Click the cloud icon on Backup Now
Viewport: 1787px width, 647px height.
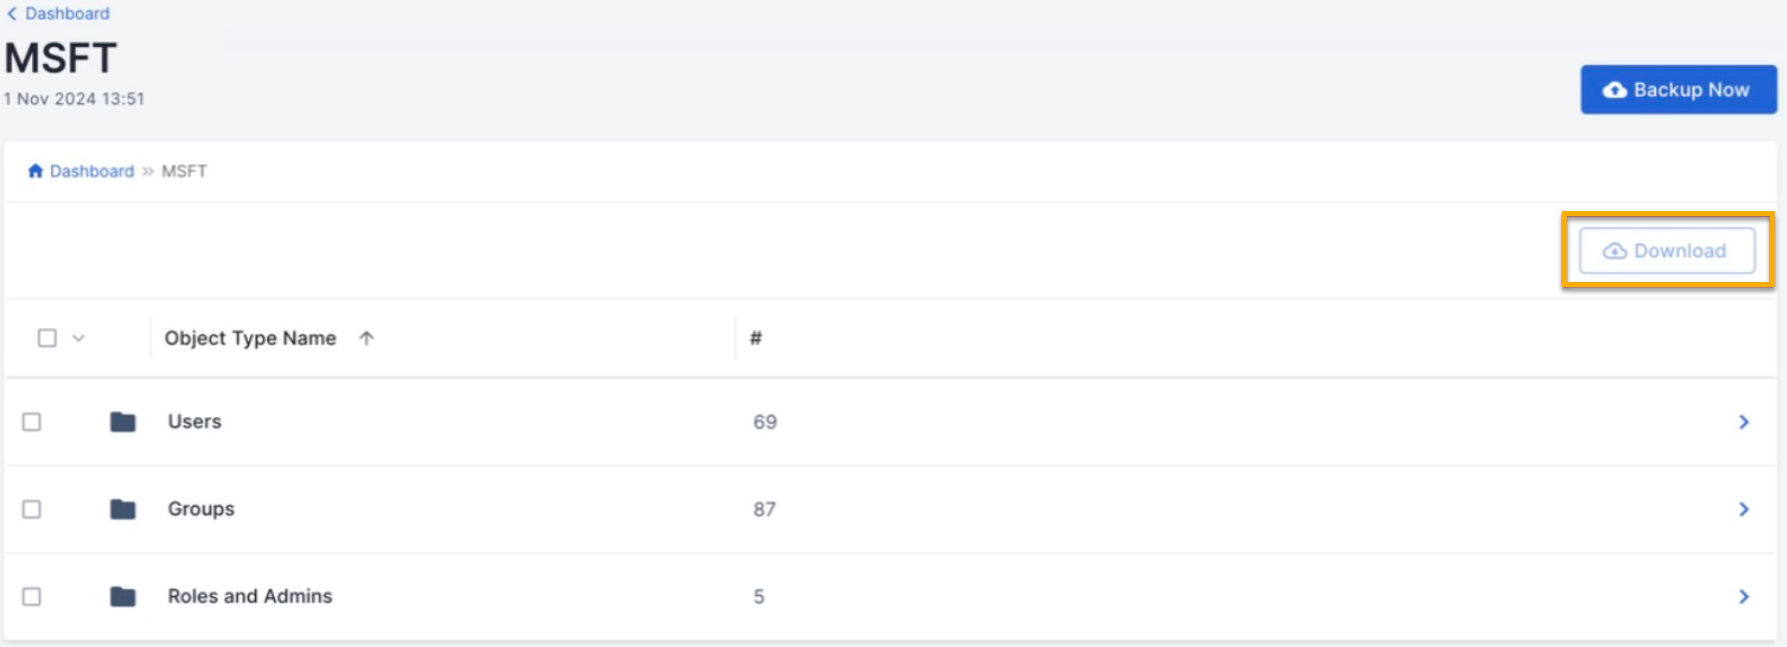(1614, 90)
